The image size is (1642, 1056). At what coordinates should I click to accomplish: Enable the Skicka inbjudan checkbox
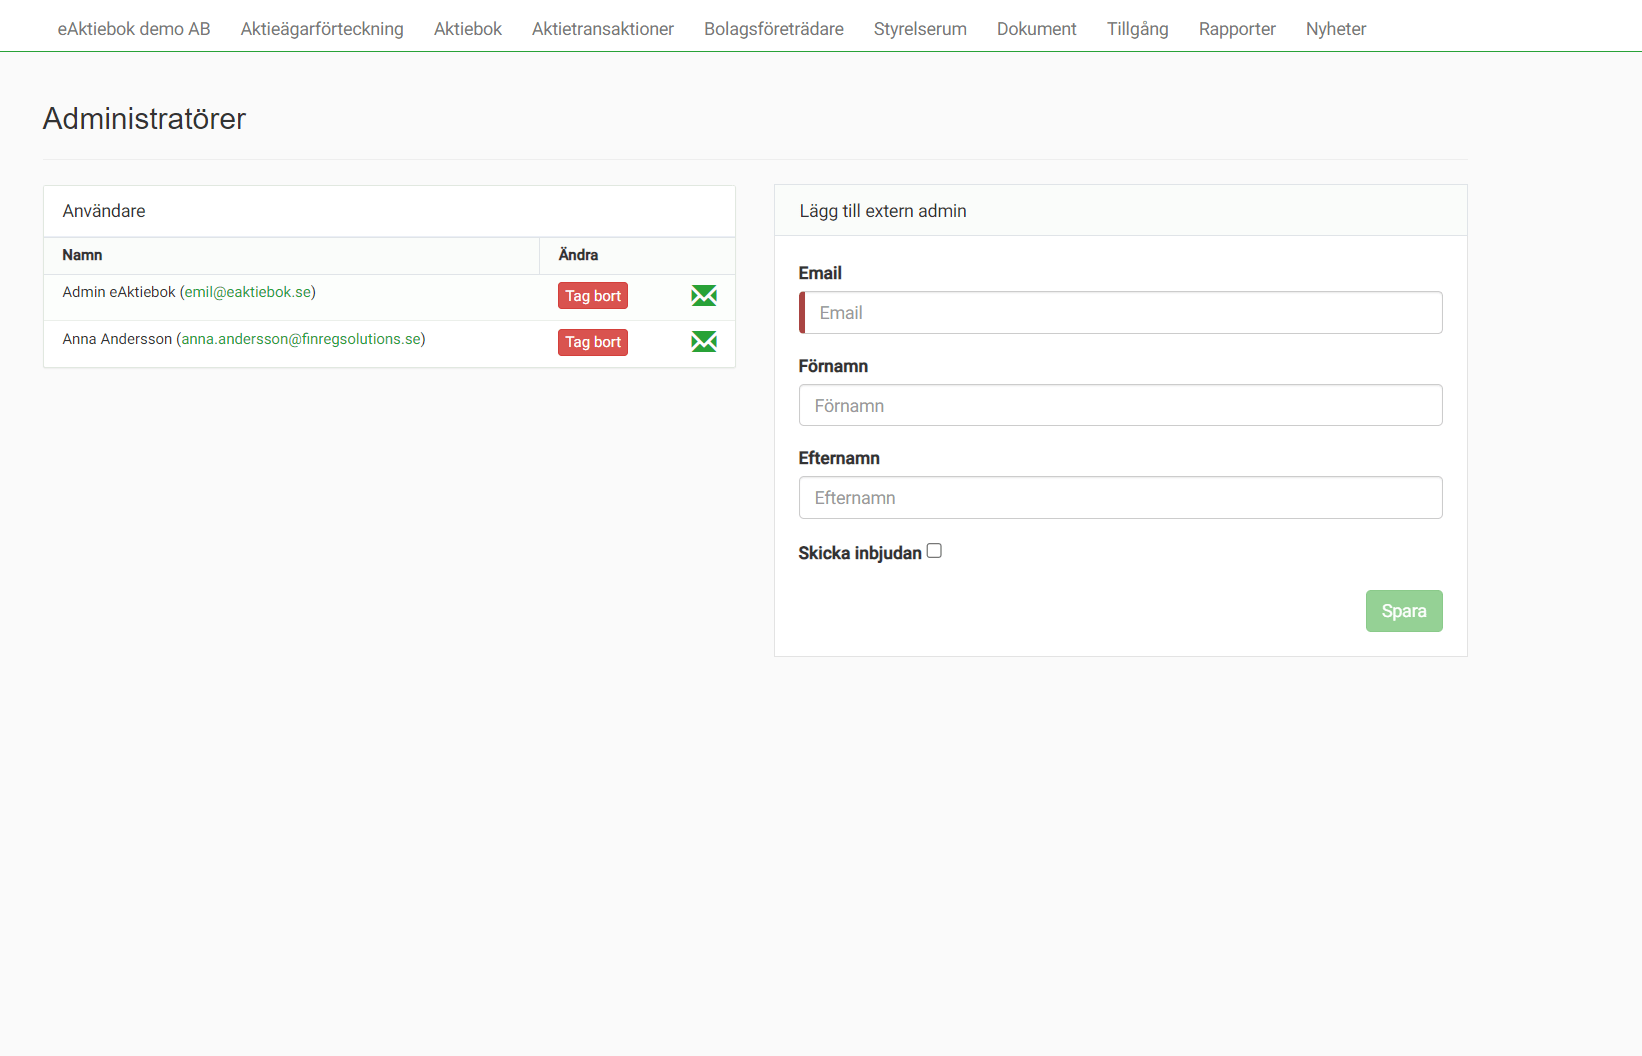(x=934, y=551)
